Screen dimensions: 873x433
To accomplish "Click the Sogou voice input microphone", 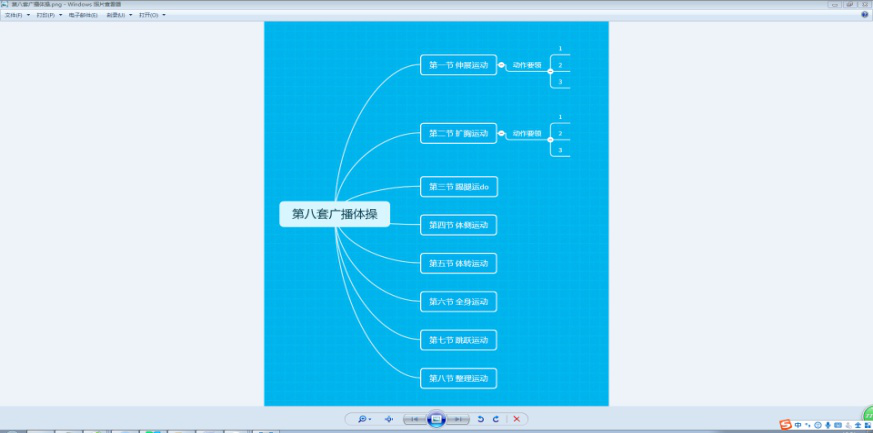I will 827,425.
